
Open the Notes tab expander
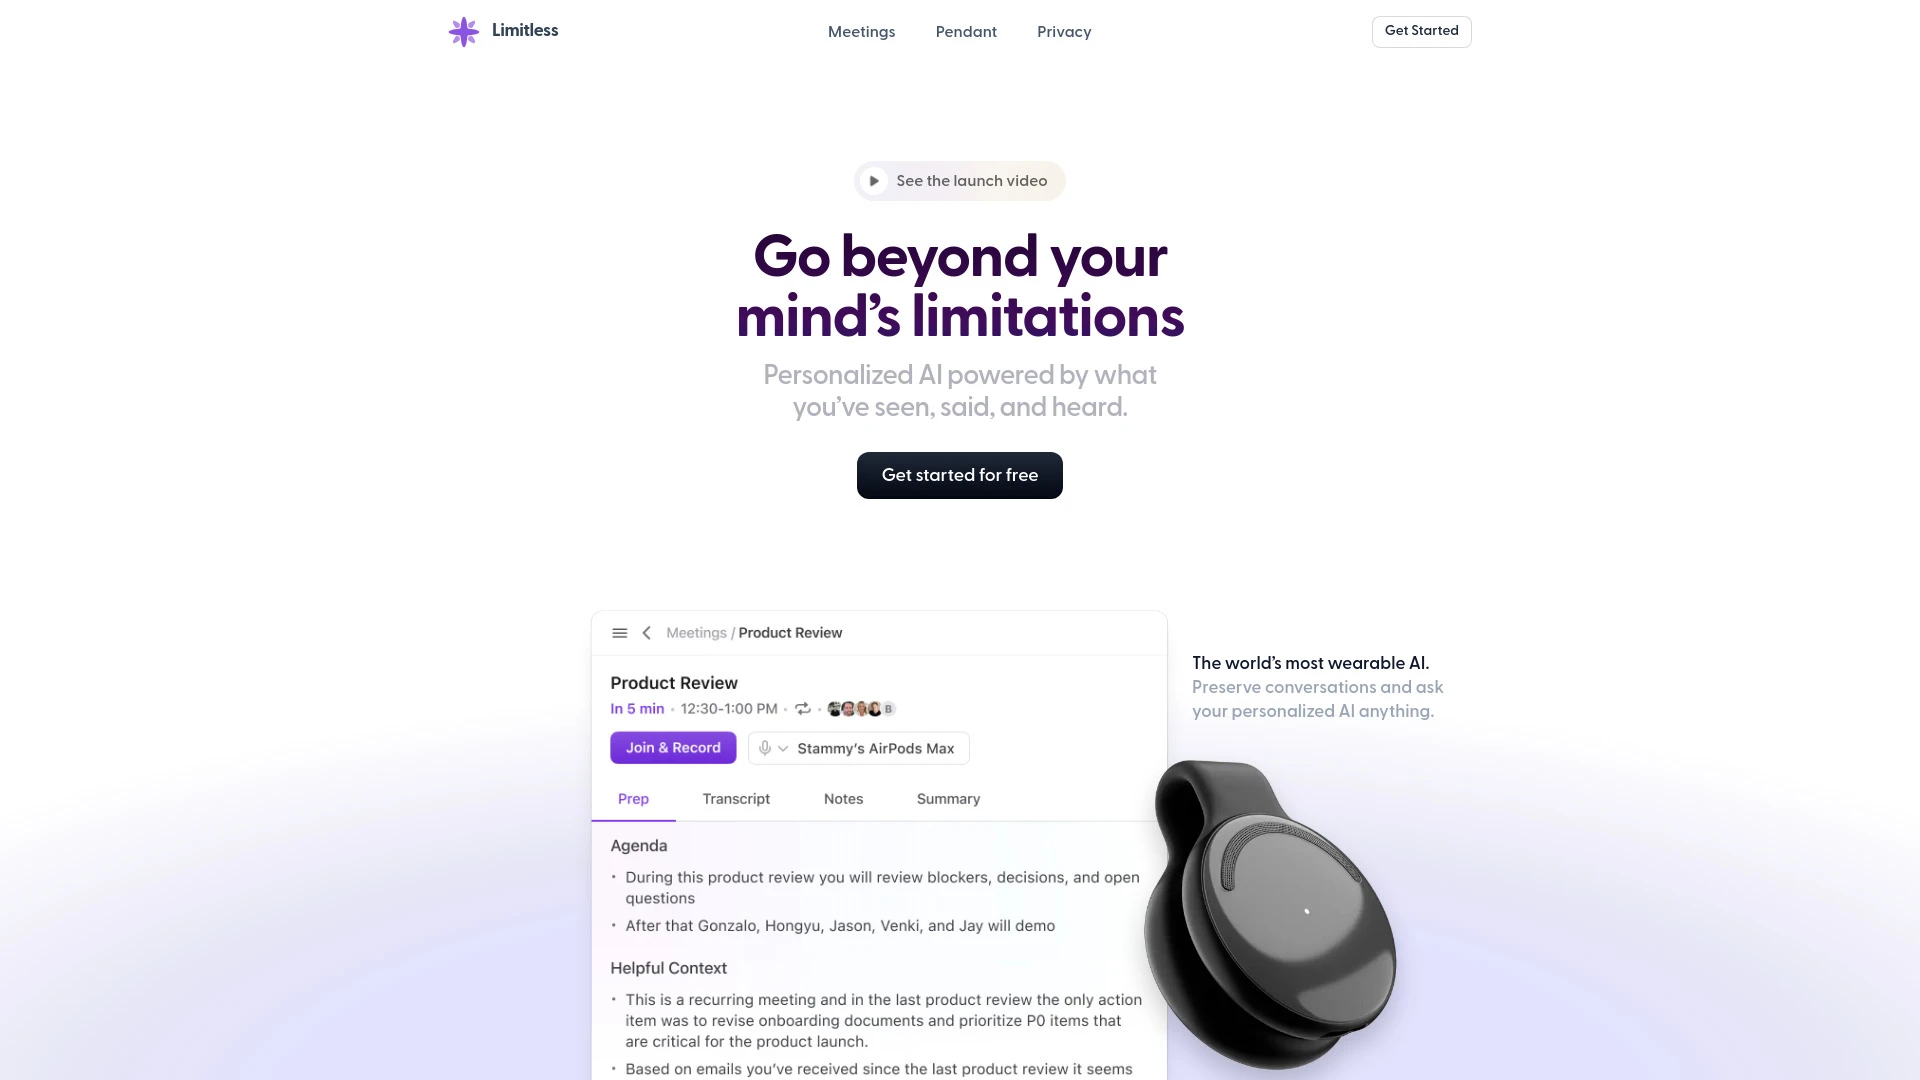click(844, 798)
